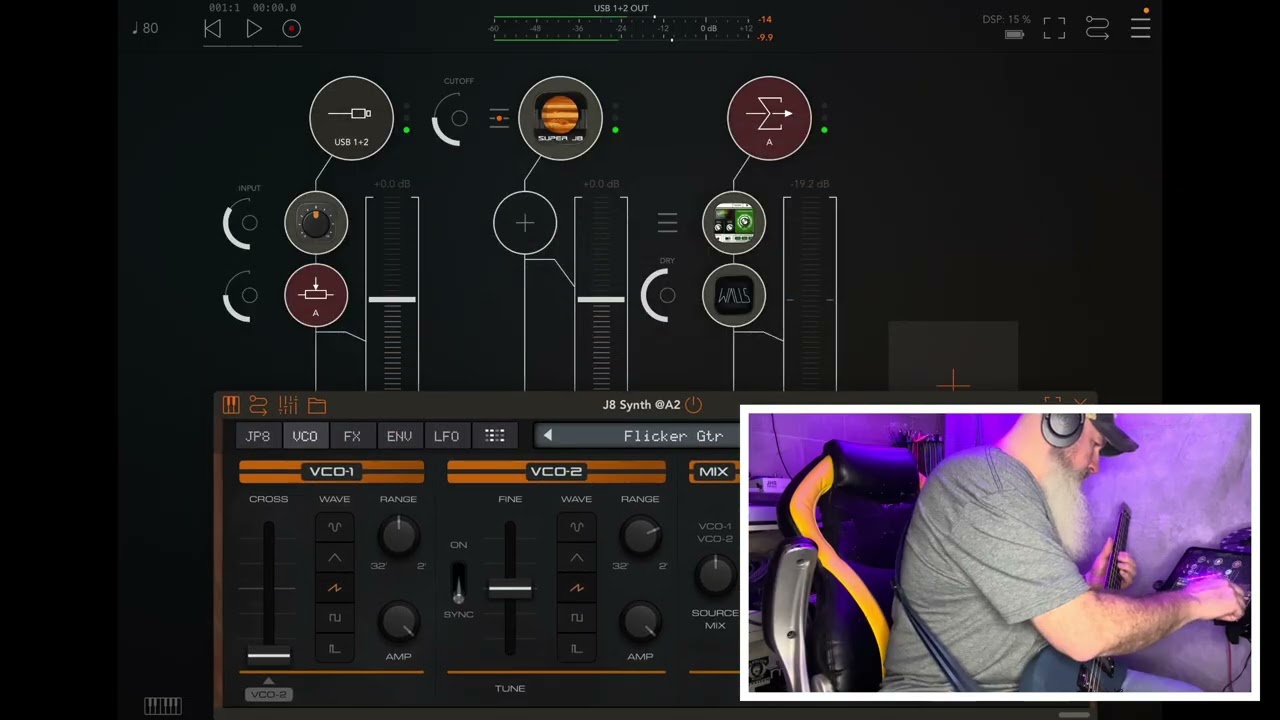Select square wave for VCO-2
This screenshot has width=1280, height=720.
click(576, 618)
